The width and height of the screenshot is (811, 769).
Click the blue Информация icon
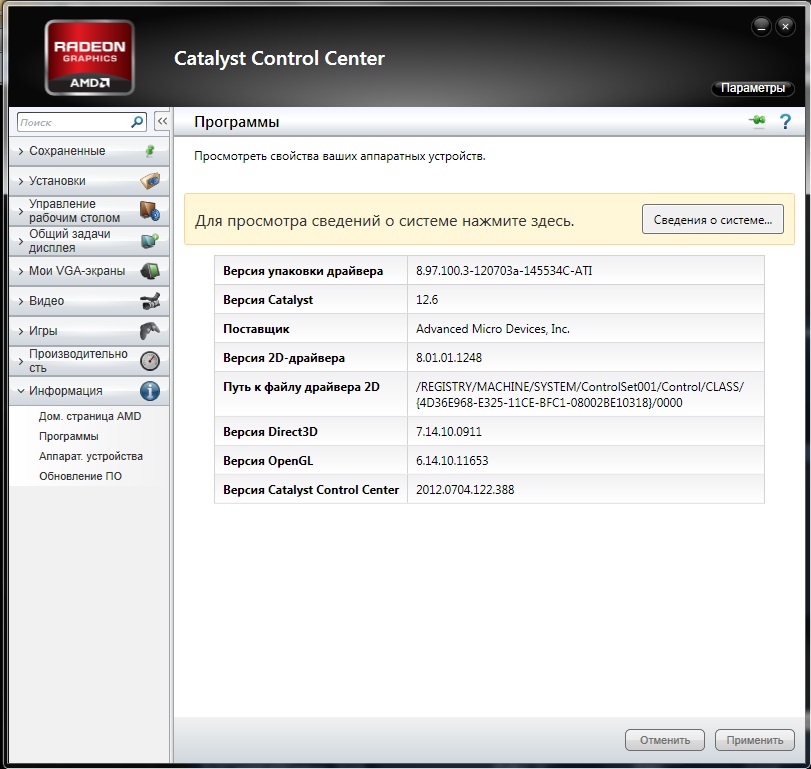[x=150, y=390]
